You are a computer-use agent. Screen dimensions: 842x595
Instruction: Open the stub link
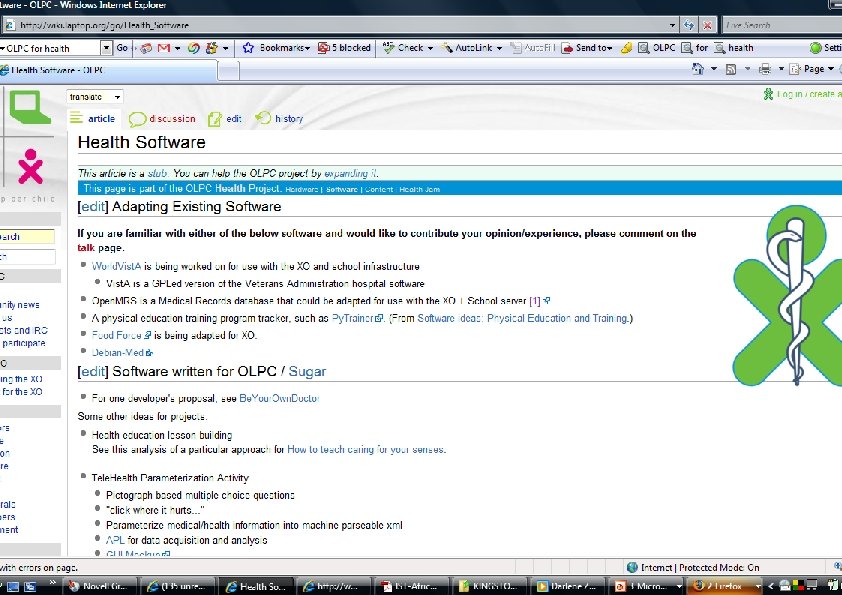point(157,173)
